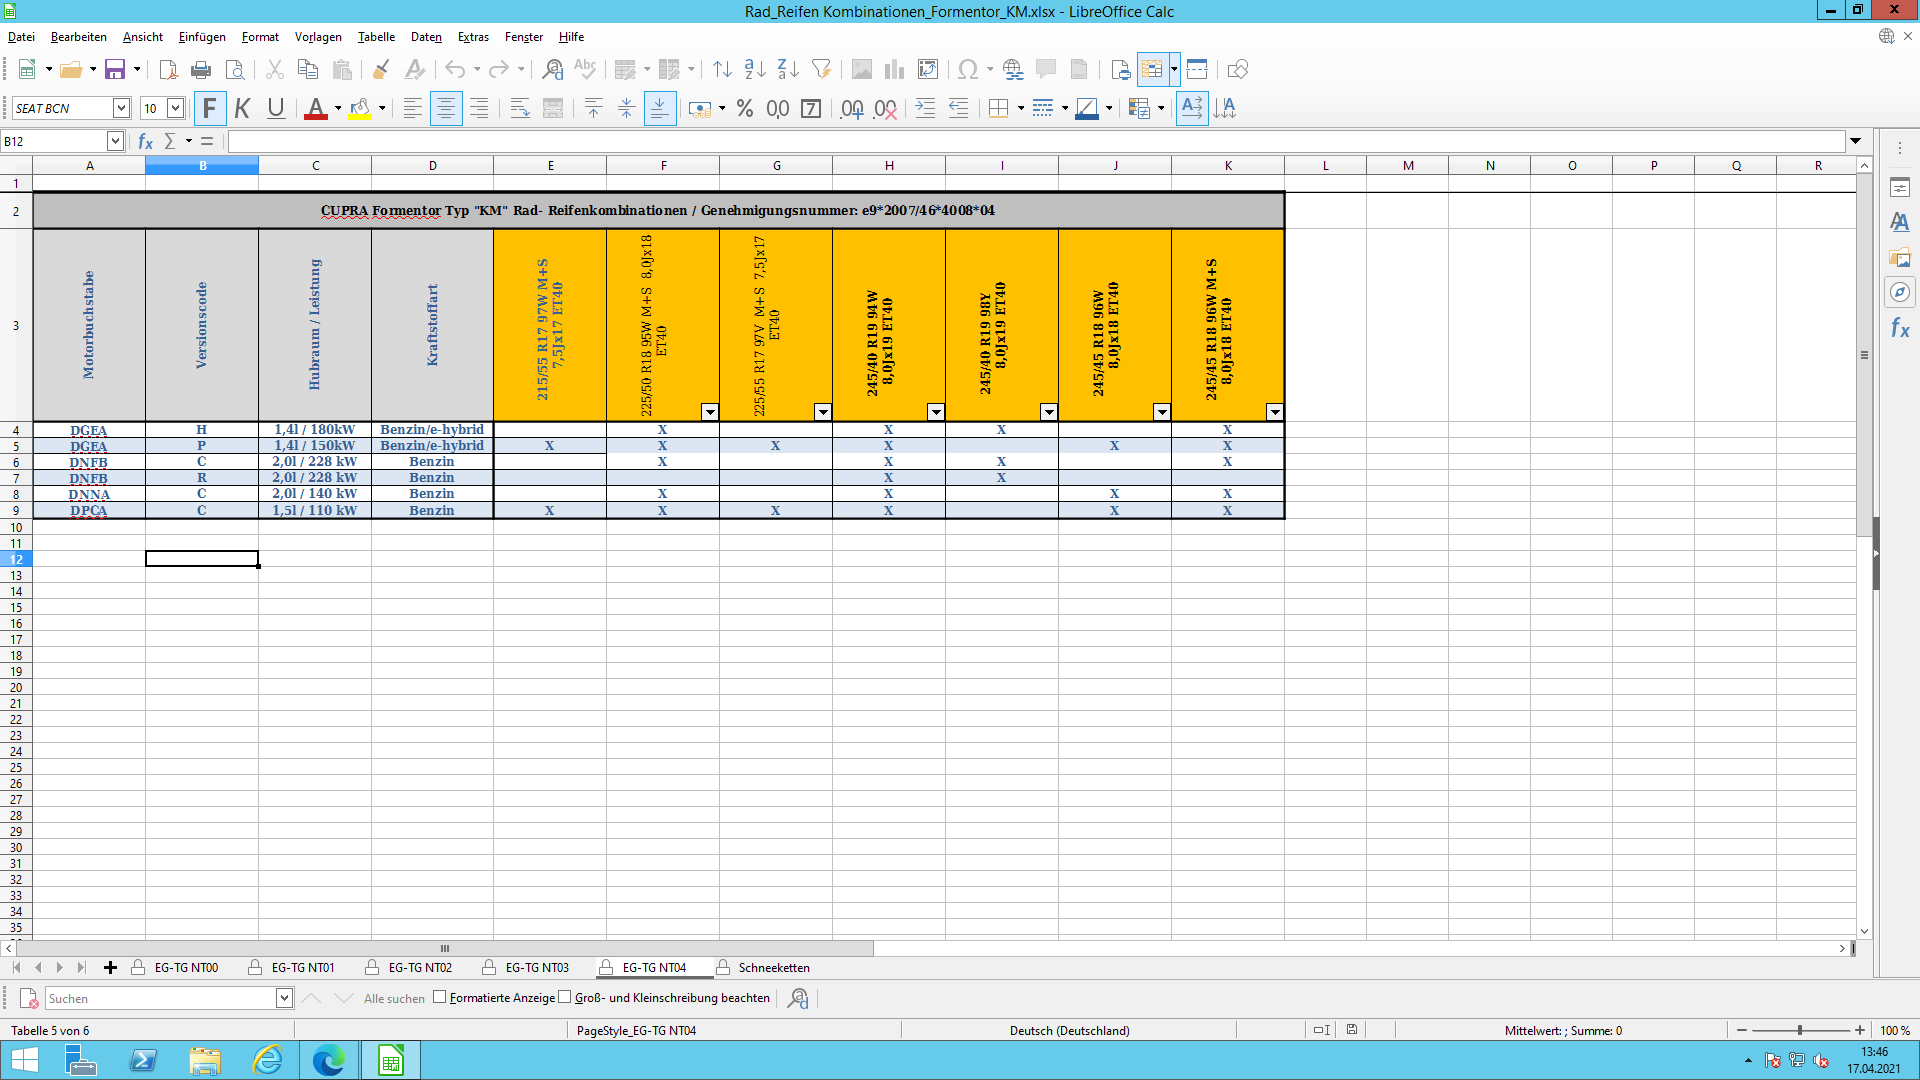Open the font name dropdown SEAT BCN
Image resolution: width=1920 pixels, height=1080 pixels.
[121, 108]
